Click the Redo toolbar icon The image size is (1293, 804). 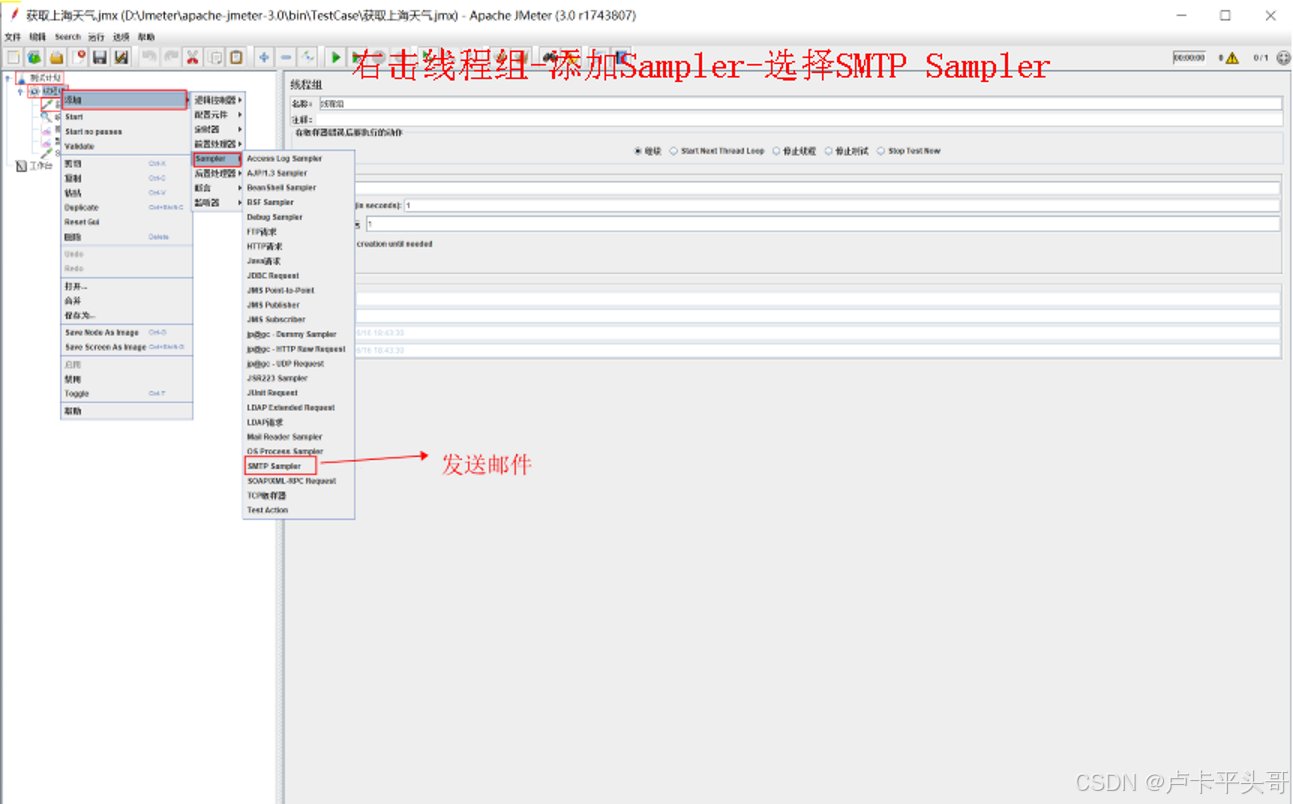pyautogui.click(x=170, y=58)
